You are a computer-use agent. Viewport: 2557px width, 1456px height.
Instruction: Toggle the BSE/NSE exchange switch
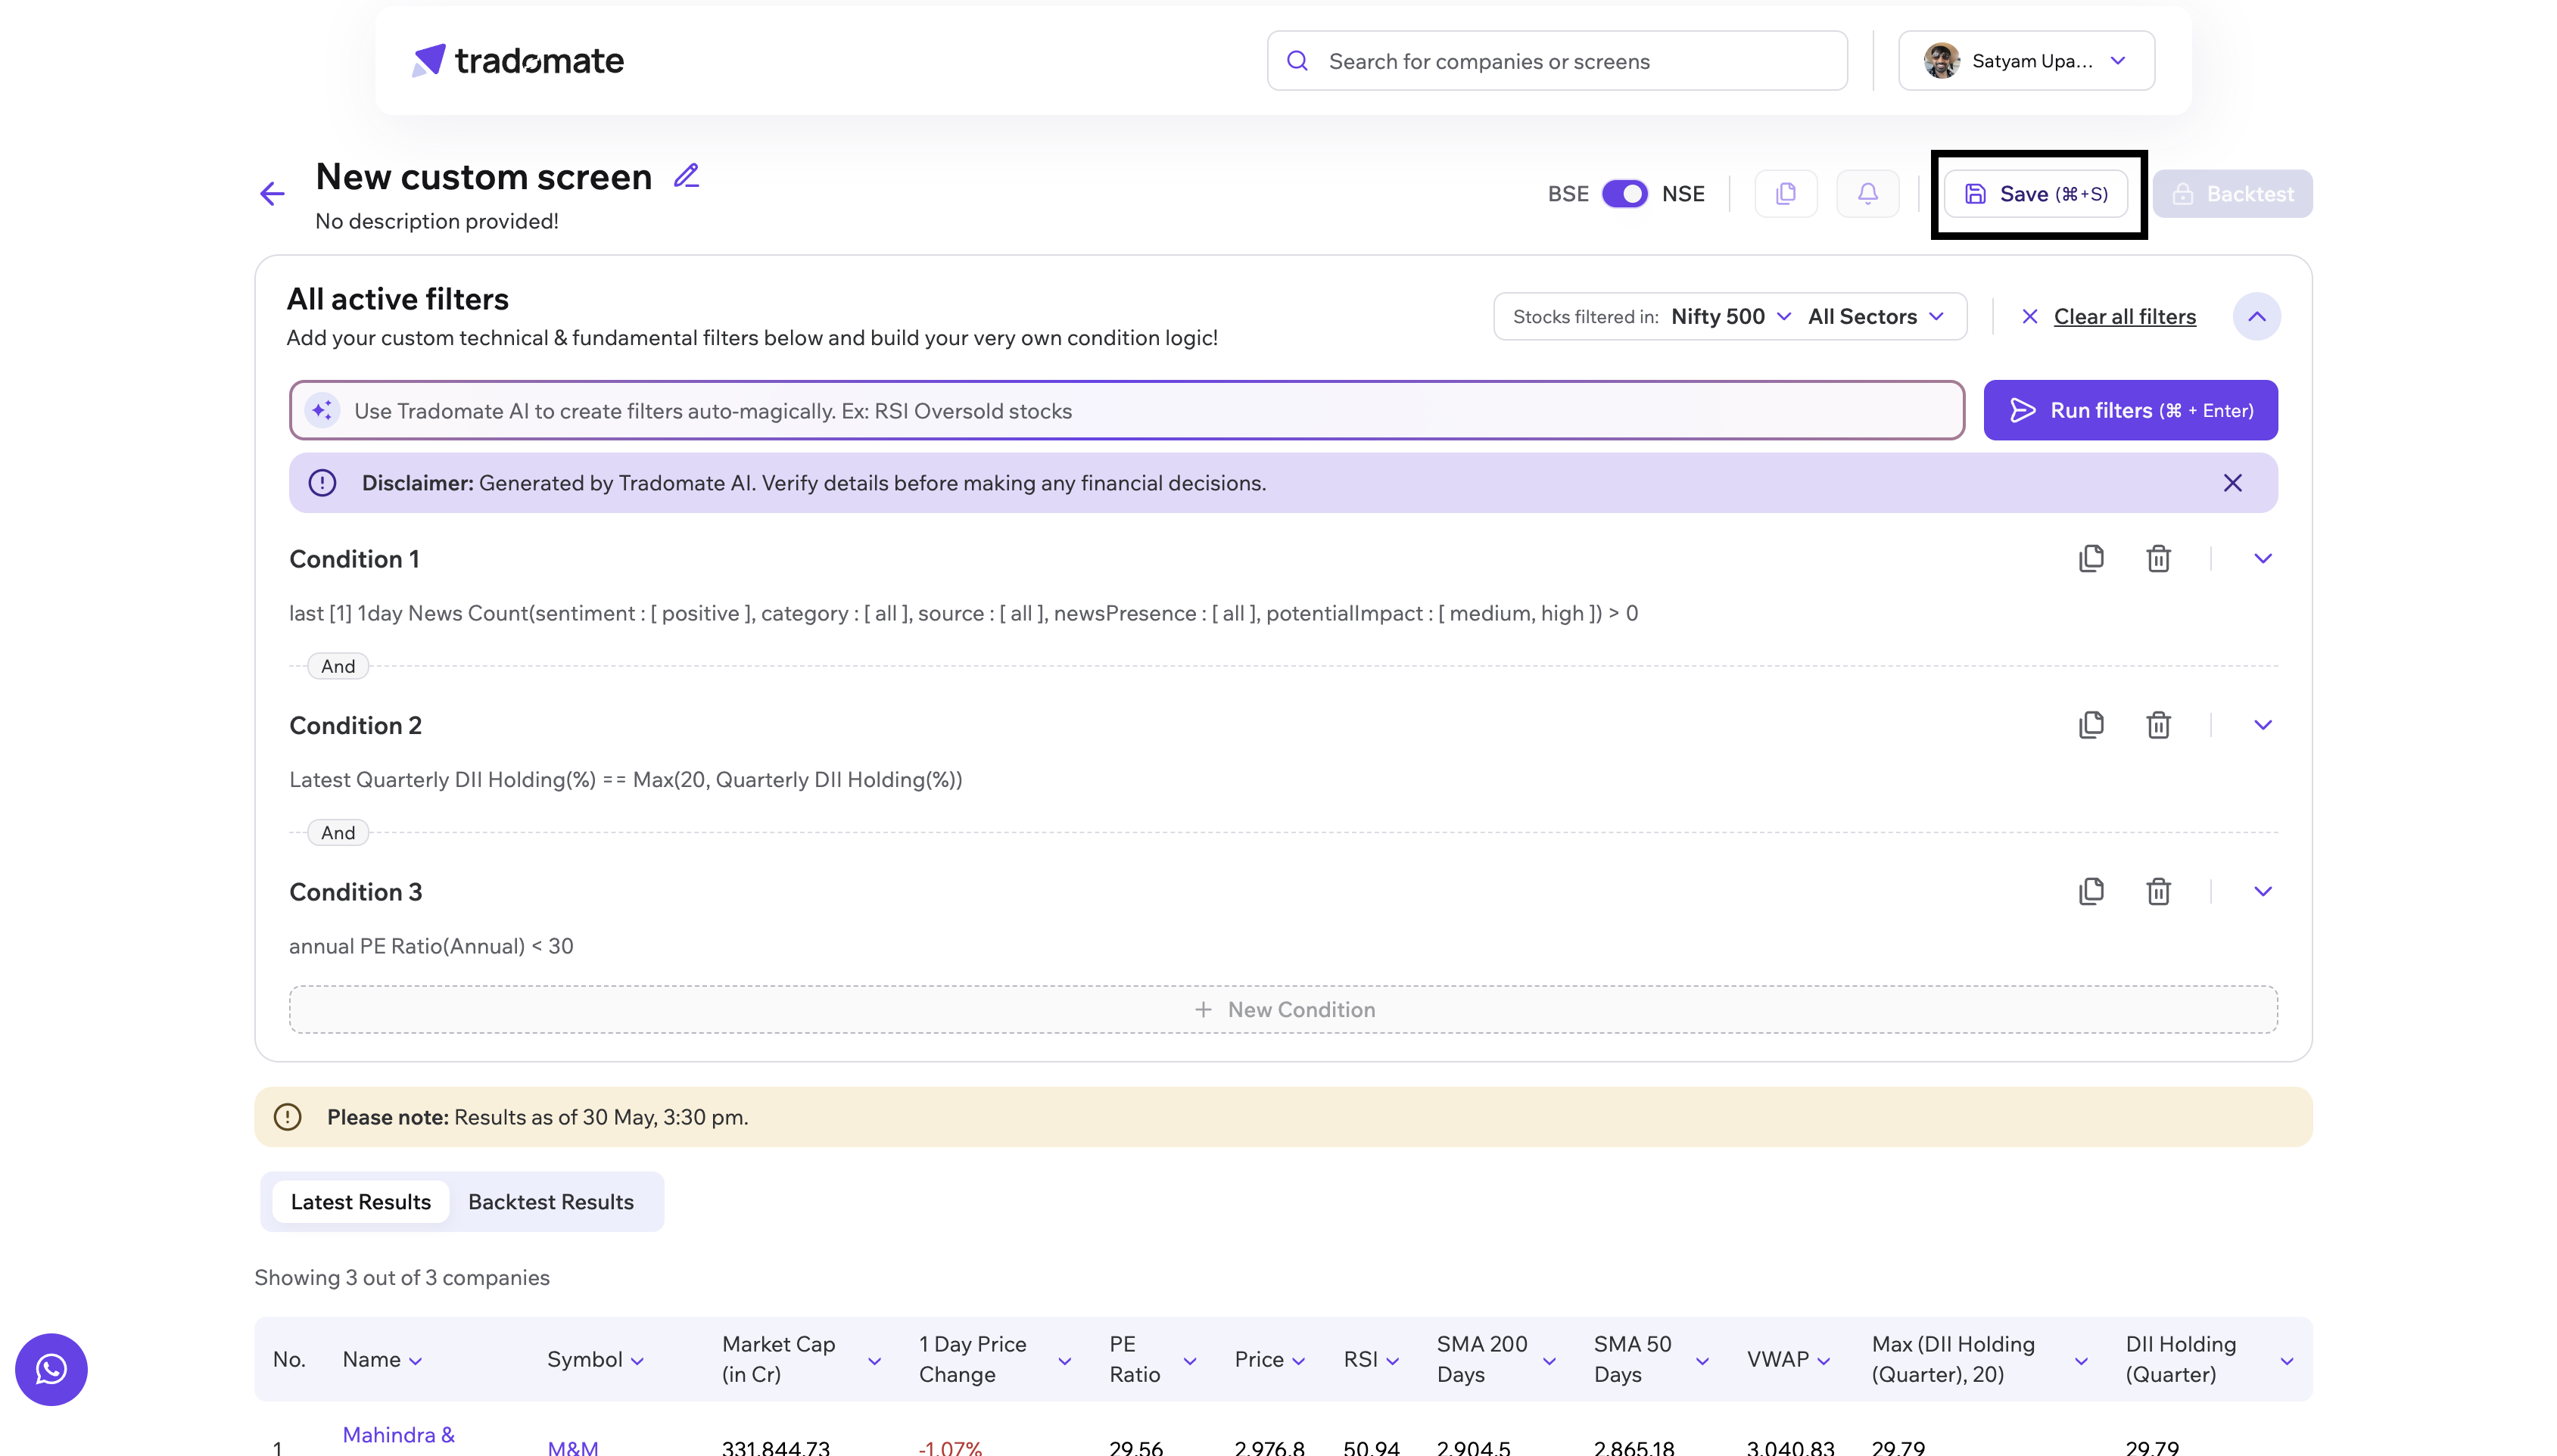[x=1624, y=194]
